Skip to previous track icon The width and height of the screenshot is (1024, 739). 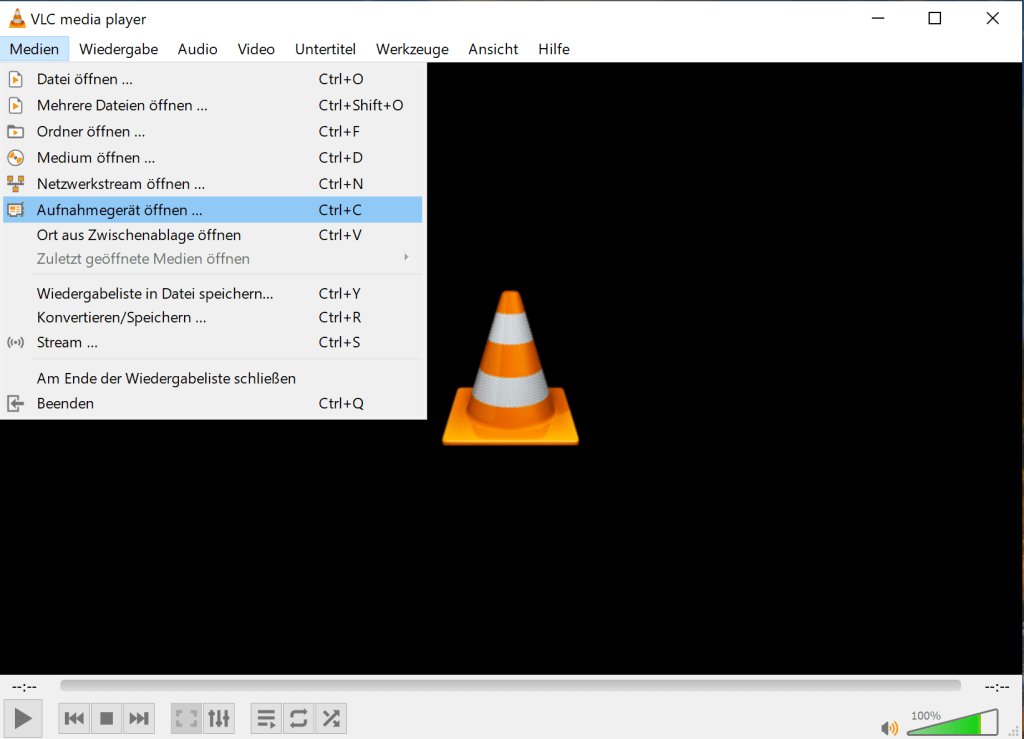tap(75, 718)
